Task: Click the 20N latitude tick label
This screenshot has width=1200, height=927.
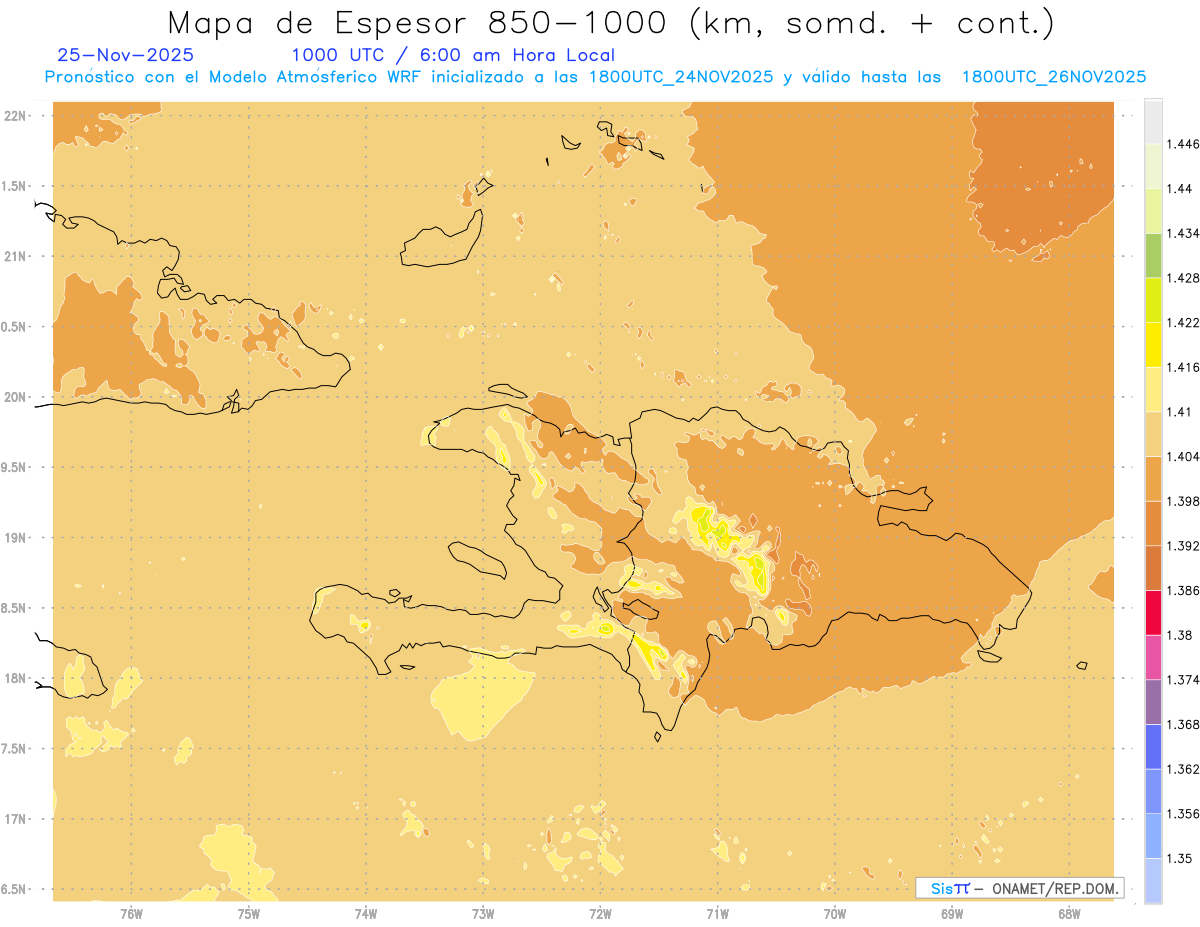Action: click(14, 397)
